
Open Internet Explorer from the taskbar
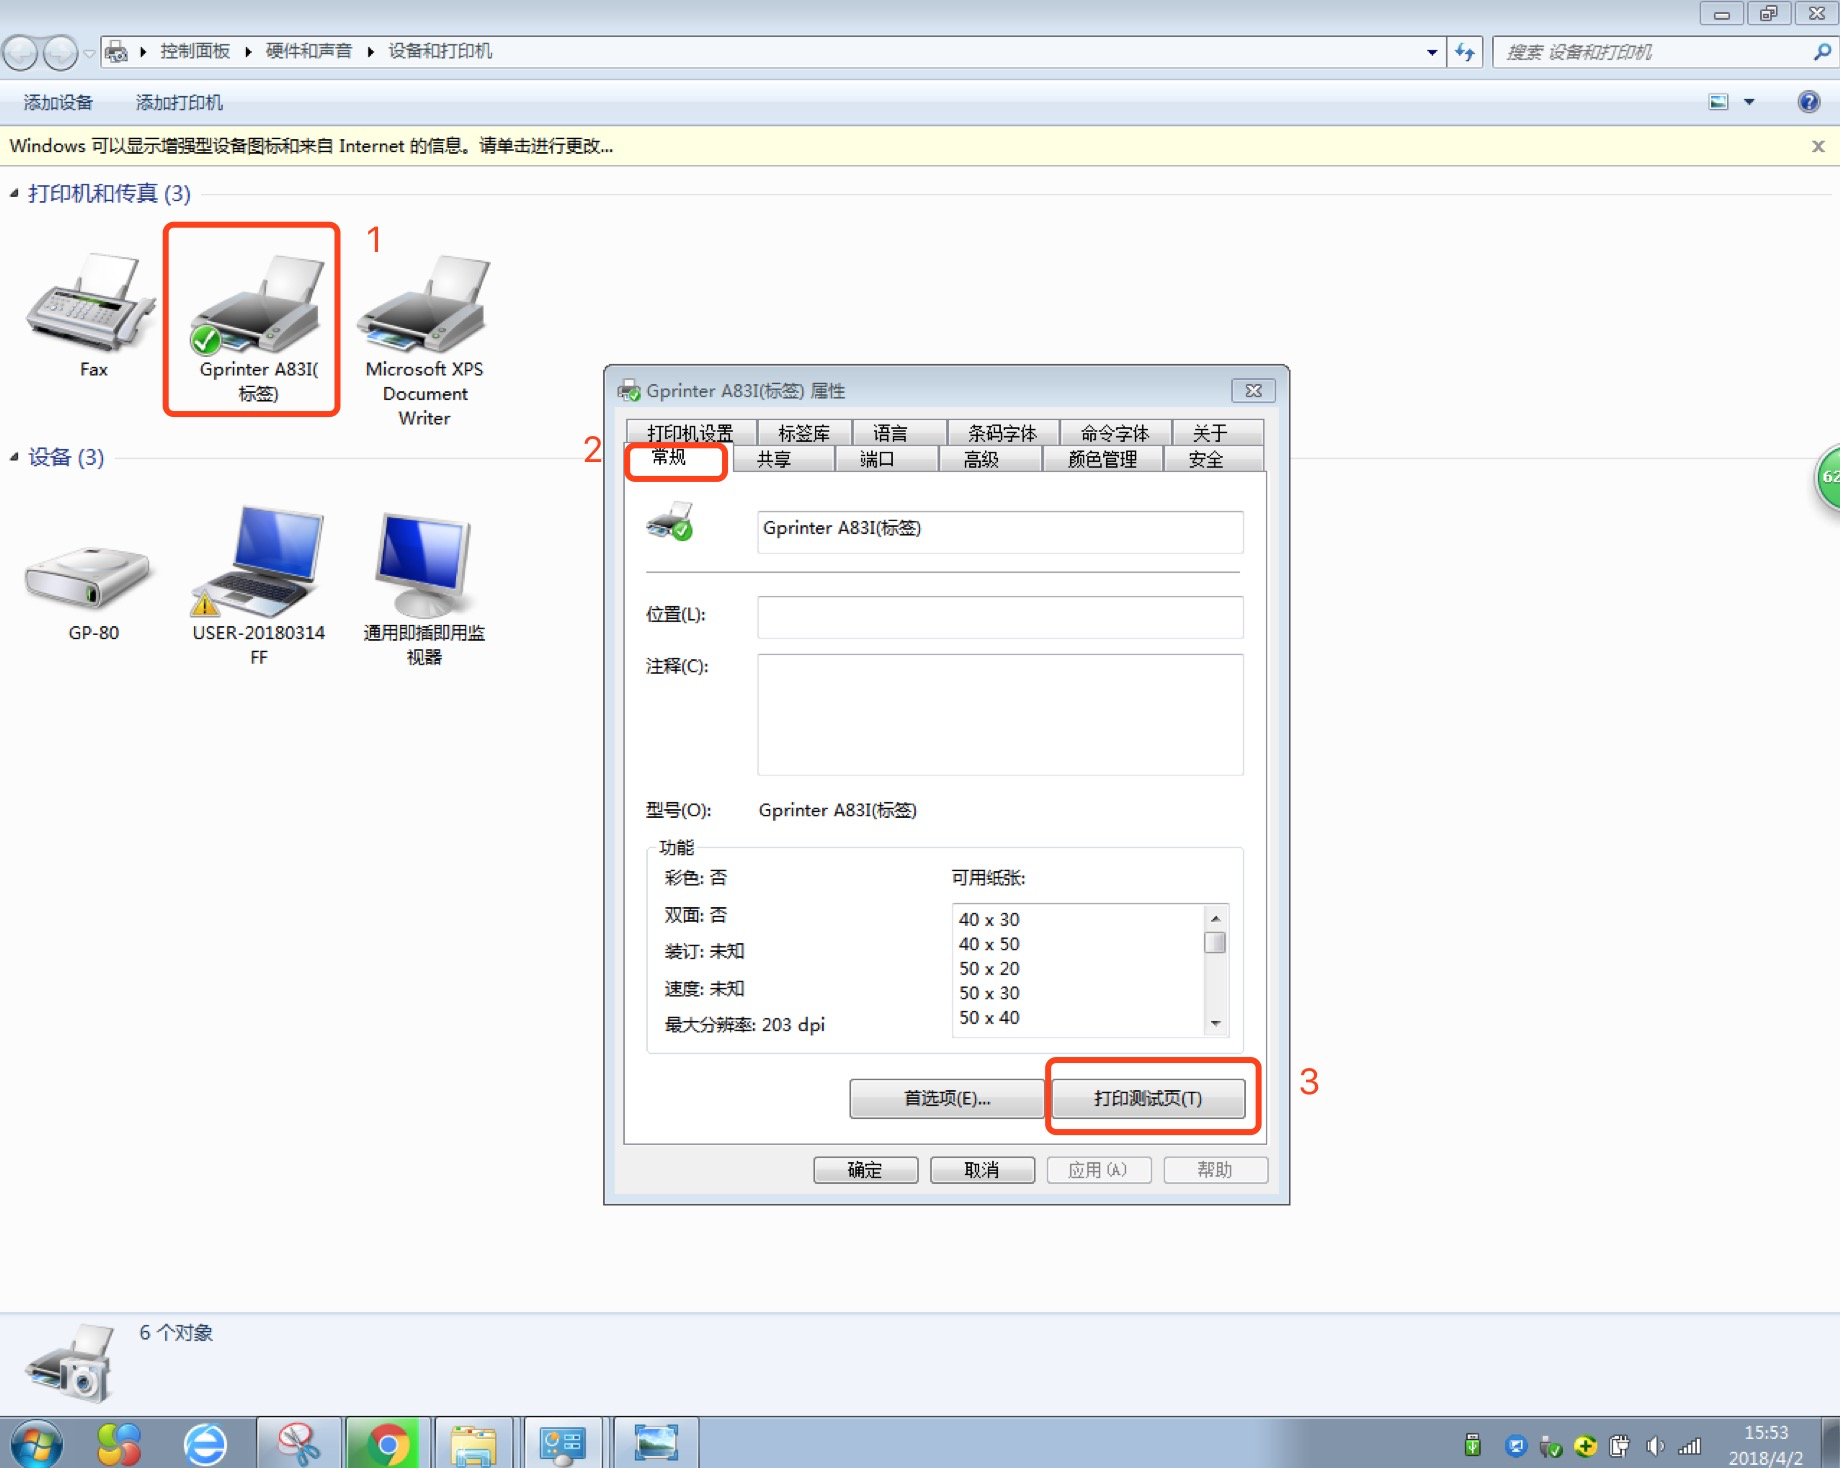205,1444
